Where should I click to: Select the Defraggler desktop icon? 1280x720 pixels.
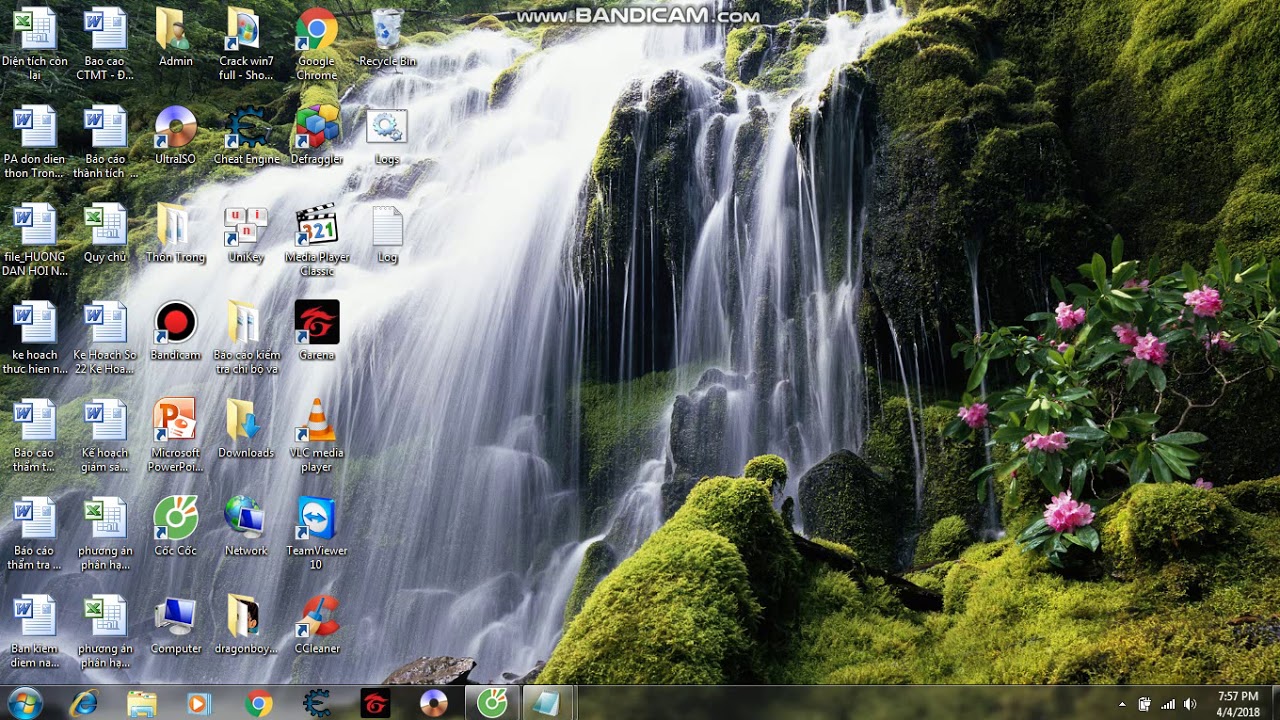(317, 136)
